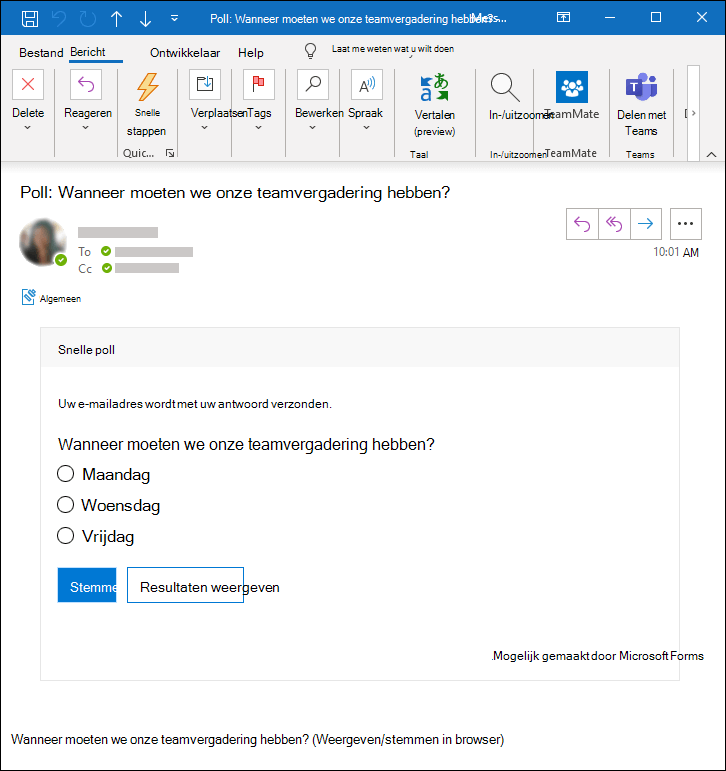Click the 'Snelle poll' header text

[87, 350]
